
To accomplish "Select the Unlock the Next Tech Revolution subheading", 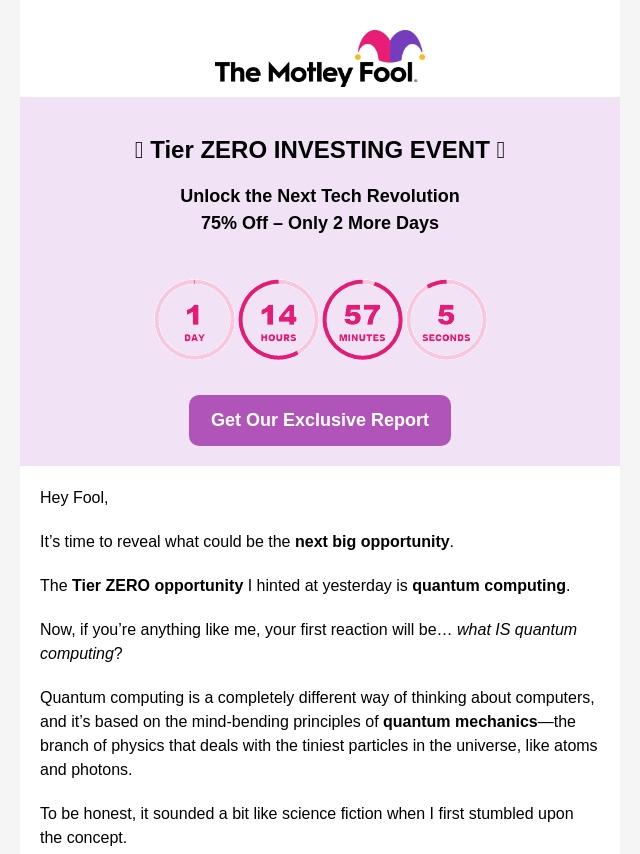I will pyautogui.click(x=320, y=196).
